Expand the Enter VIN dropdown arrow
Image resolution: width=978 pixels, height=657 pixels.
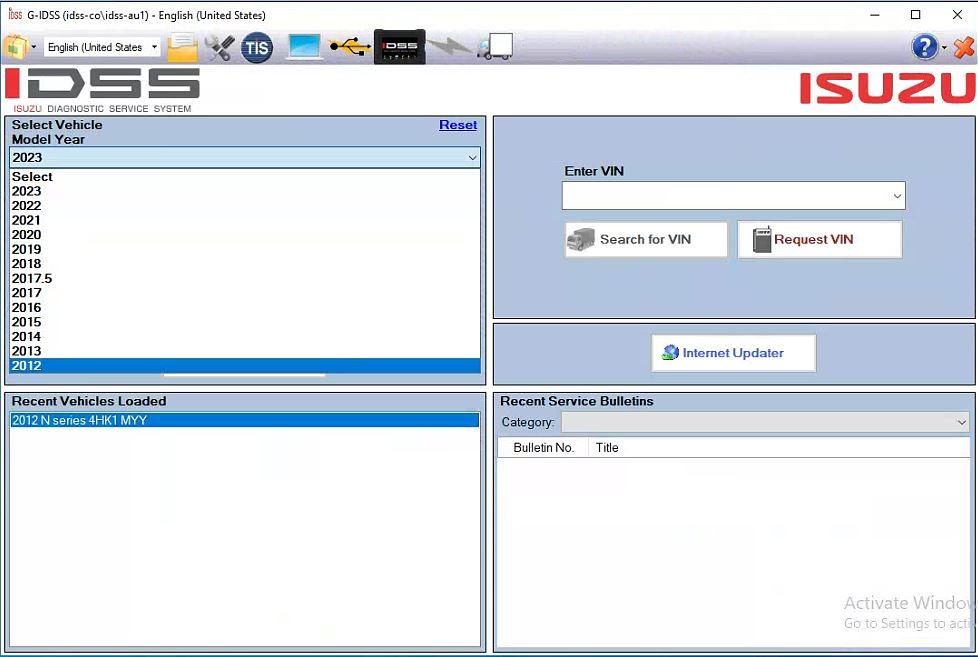[x=897, y=196]
